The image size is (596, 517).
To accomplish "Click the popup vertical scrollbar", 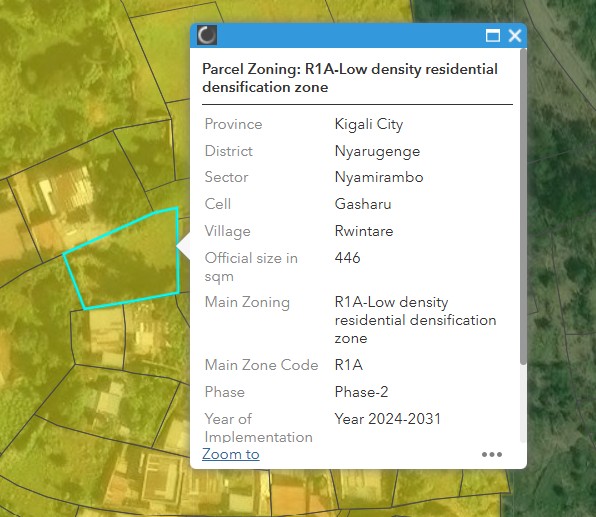I will (x=523, y=207).
